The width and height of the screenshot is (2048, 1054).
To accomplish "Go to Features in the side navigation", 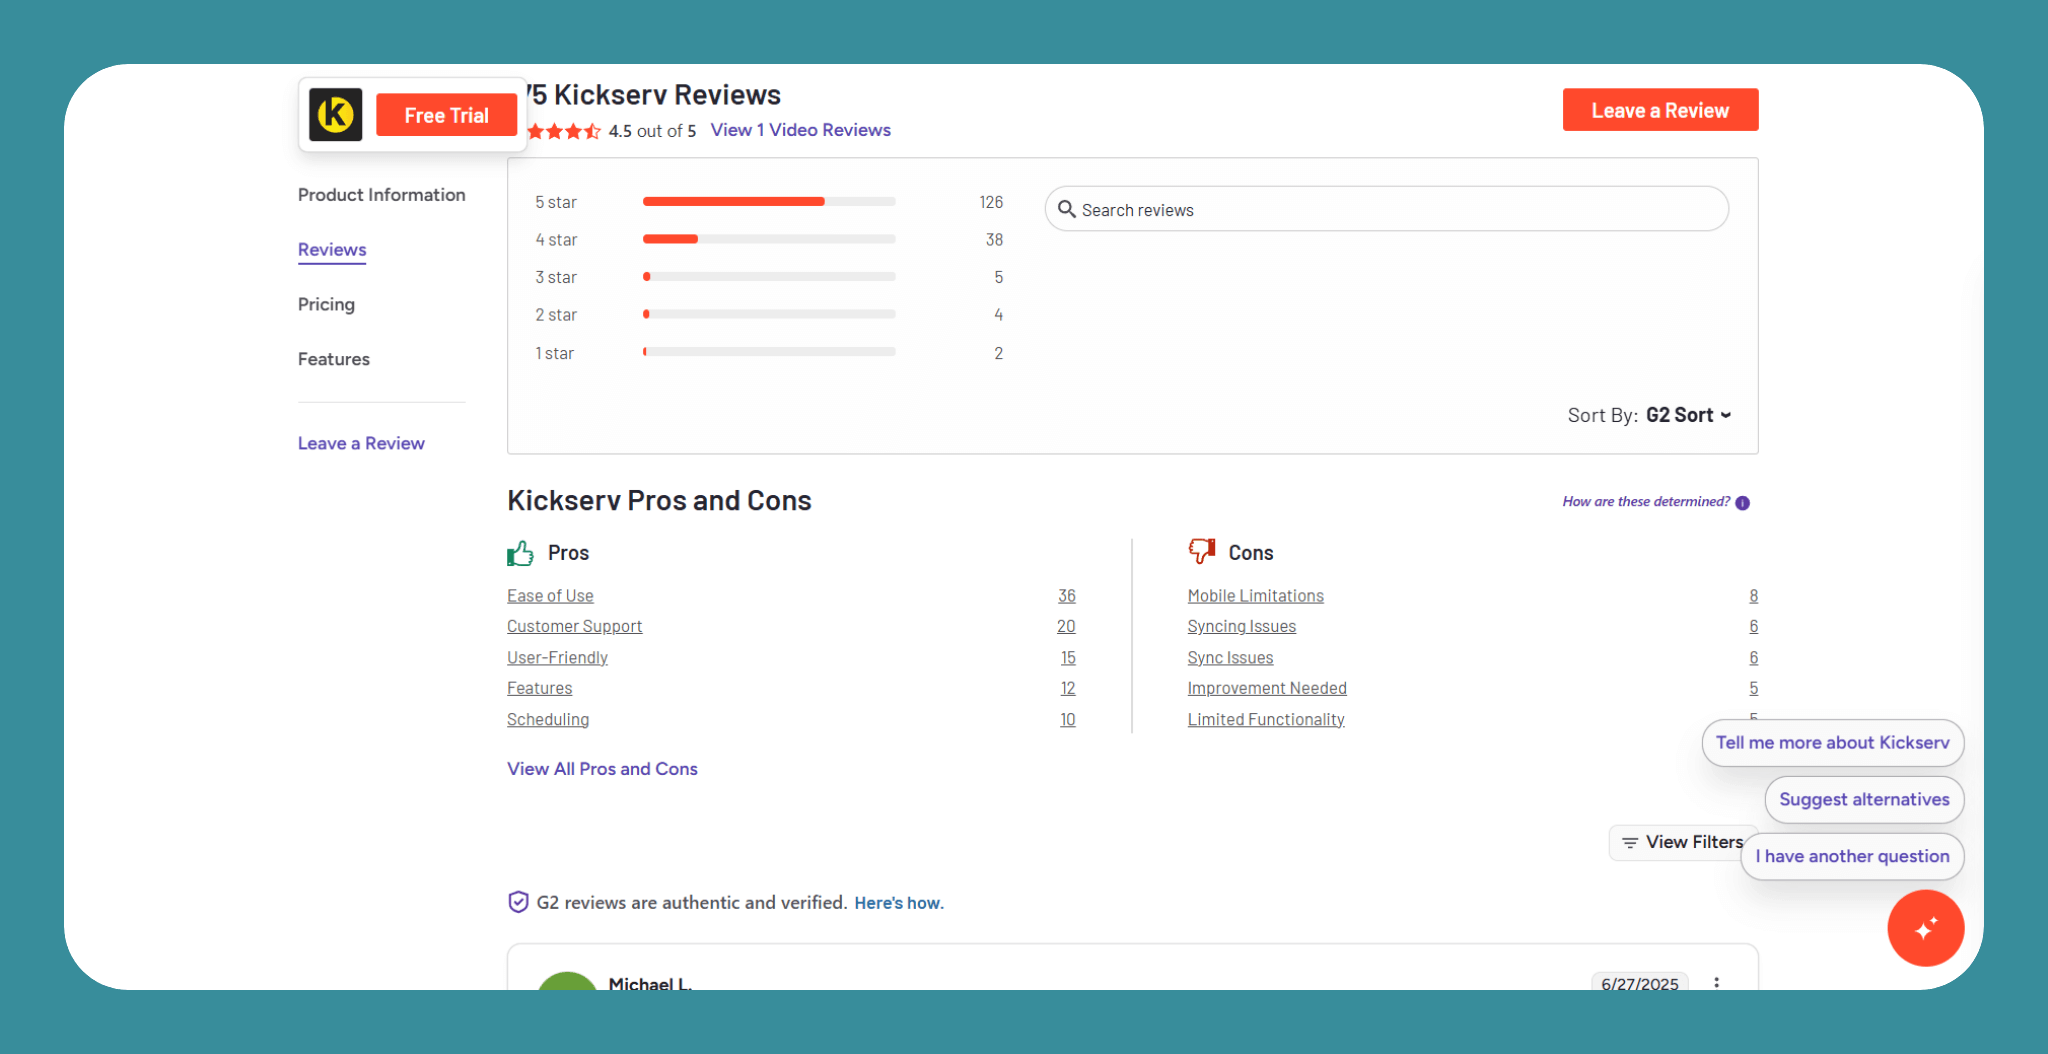I will point(334,359).
